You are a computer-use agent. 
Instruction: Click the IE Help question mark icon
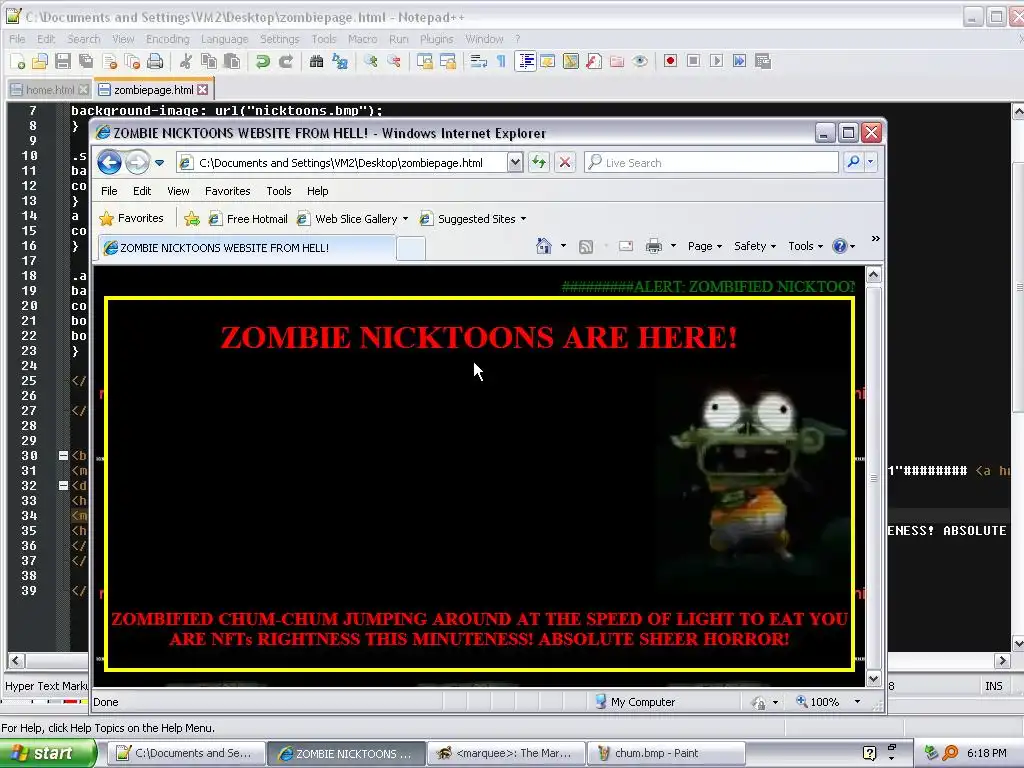pyautogui.click(x=840, y=246)
